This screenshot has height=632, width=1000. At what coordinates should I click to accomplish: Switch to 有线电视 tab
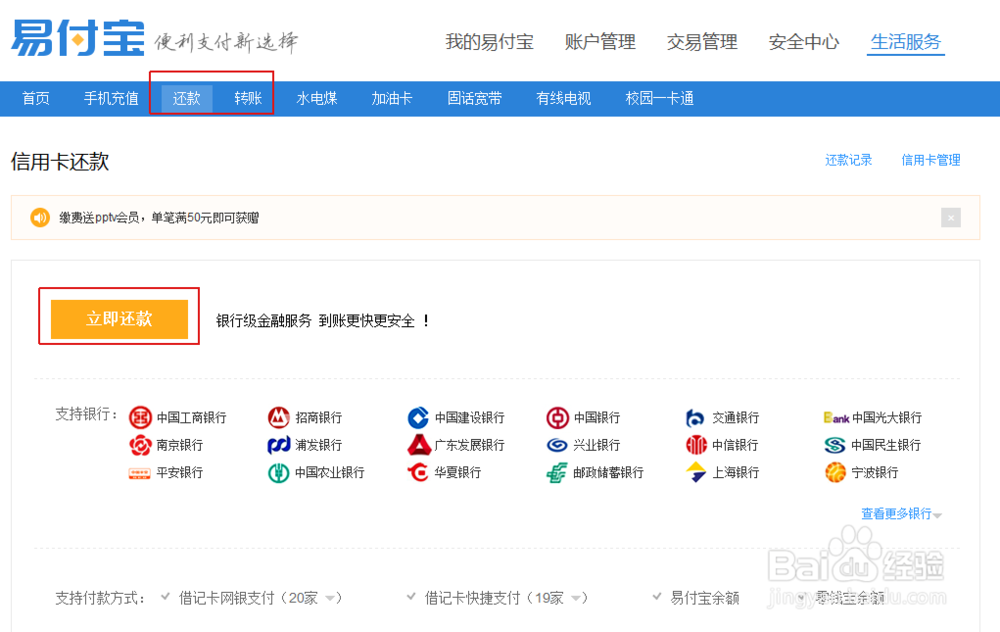pyautogui.click(x=564, y=98)
